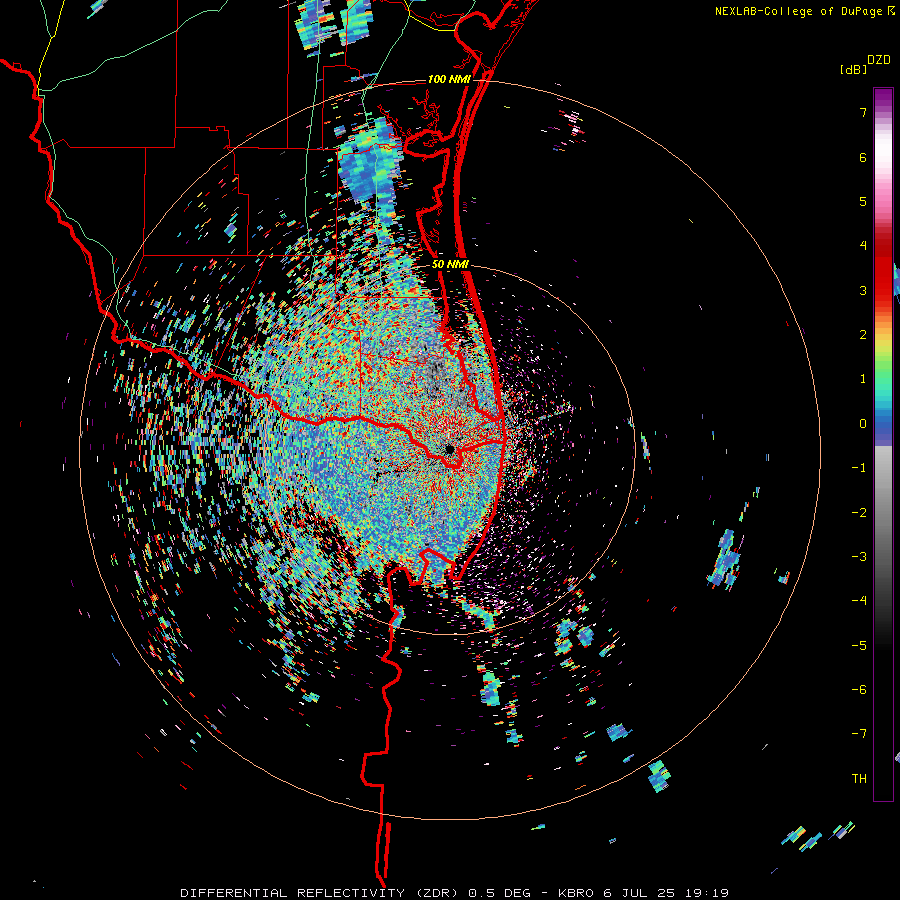Click the 7 value on color scale

click(x=863, y=112)
